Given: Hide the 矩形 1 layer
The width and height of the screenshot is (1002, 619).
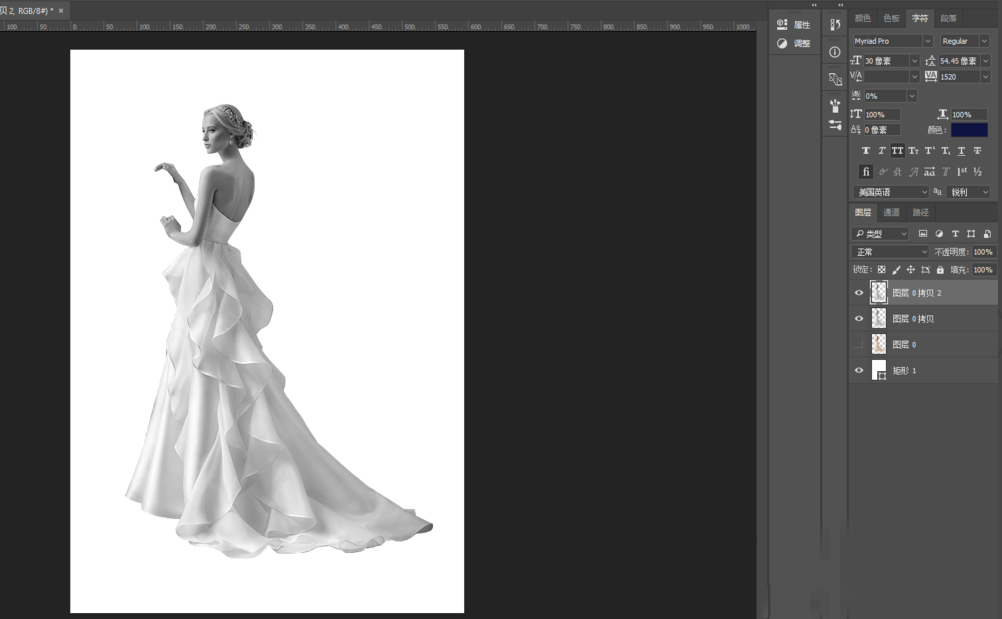Looking at the screenshot, I should point(858,370).
